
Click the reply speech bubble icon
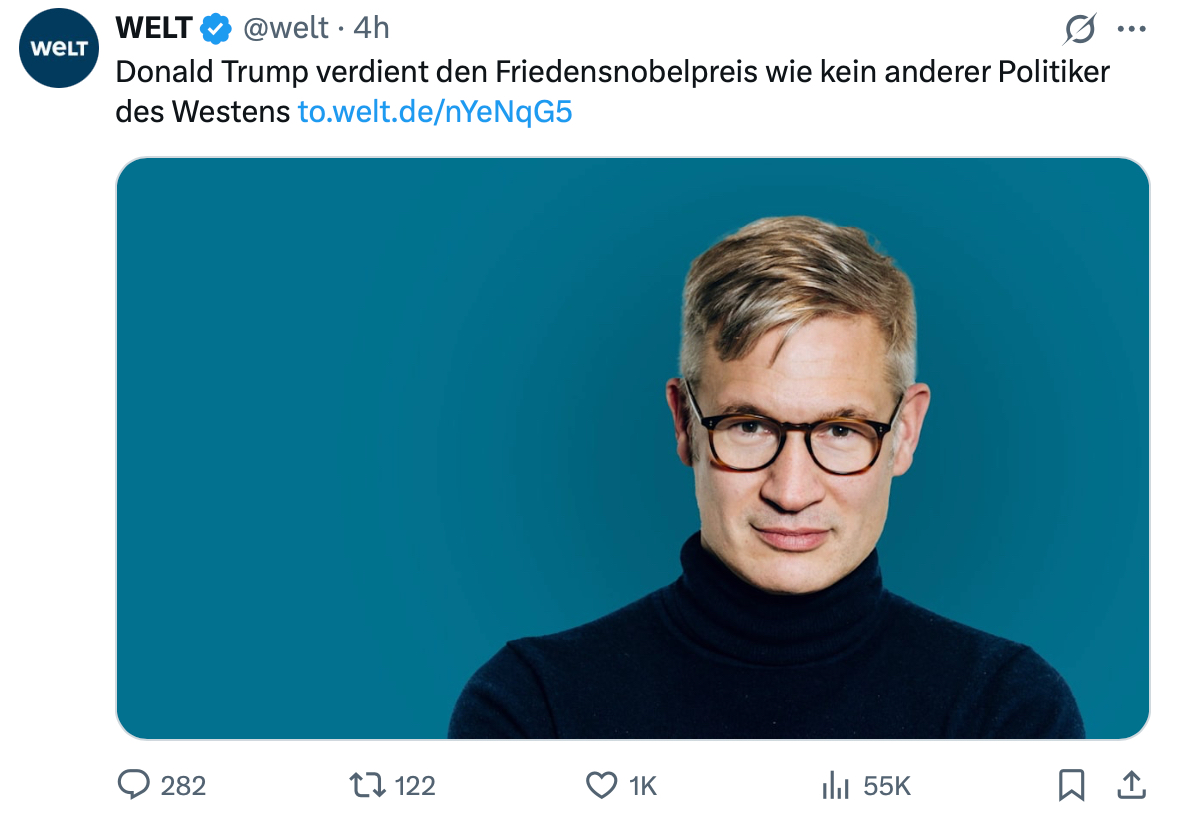coord(134,786)
